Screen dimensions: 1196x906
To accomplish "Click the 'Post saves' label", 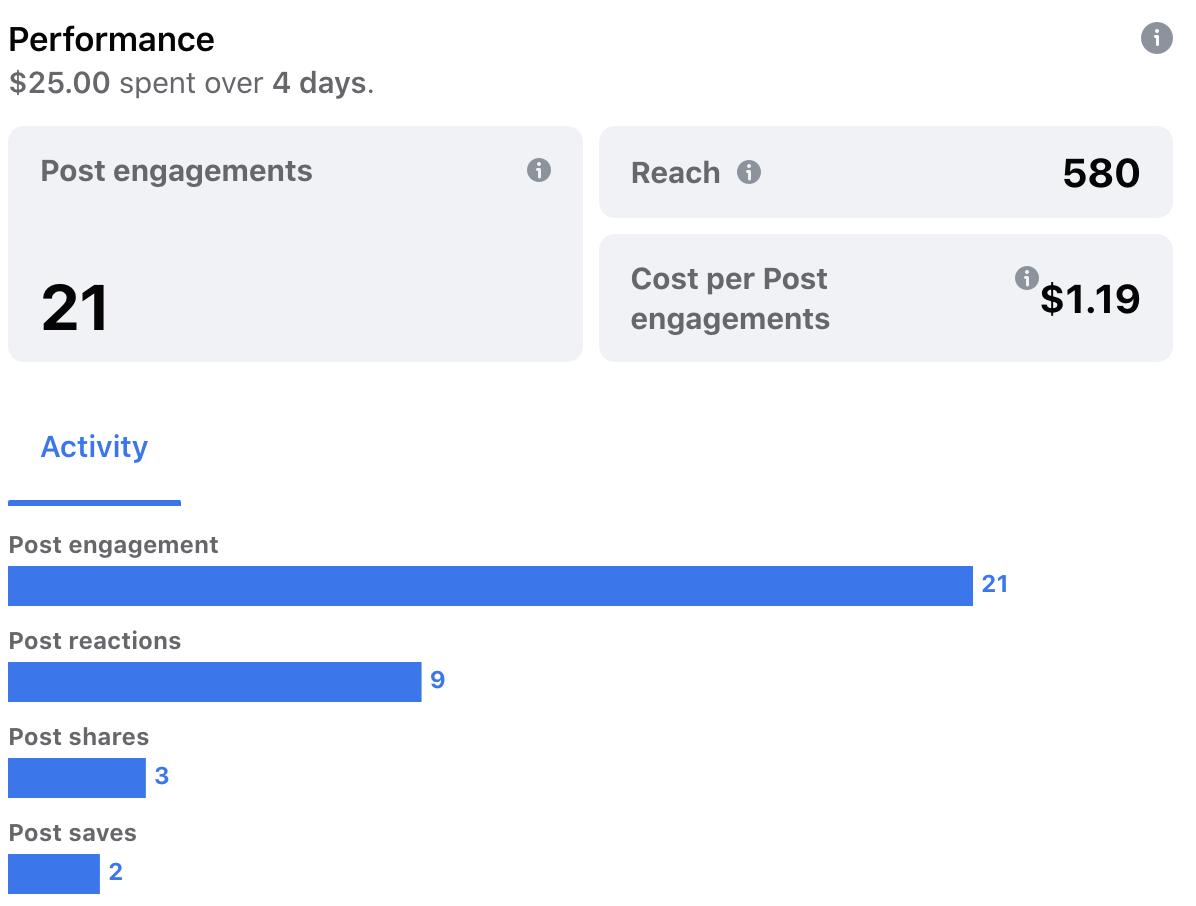I will (x=73, y=833).
